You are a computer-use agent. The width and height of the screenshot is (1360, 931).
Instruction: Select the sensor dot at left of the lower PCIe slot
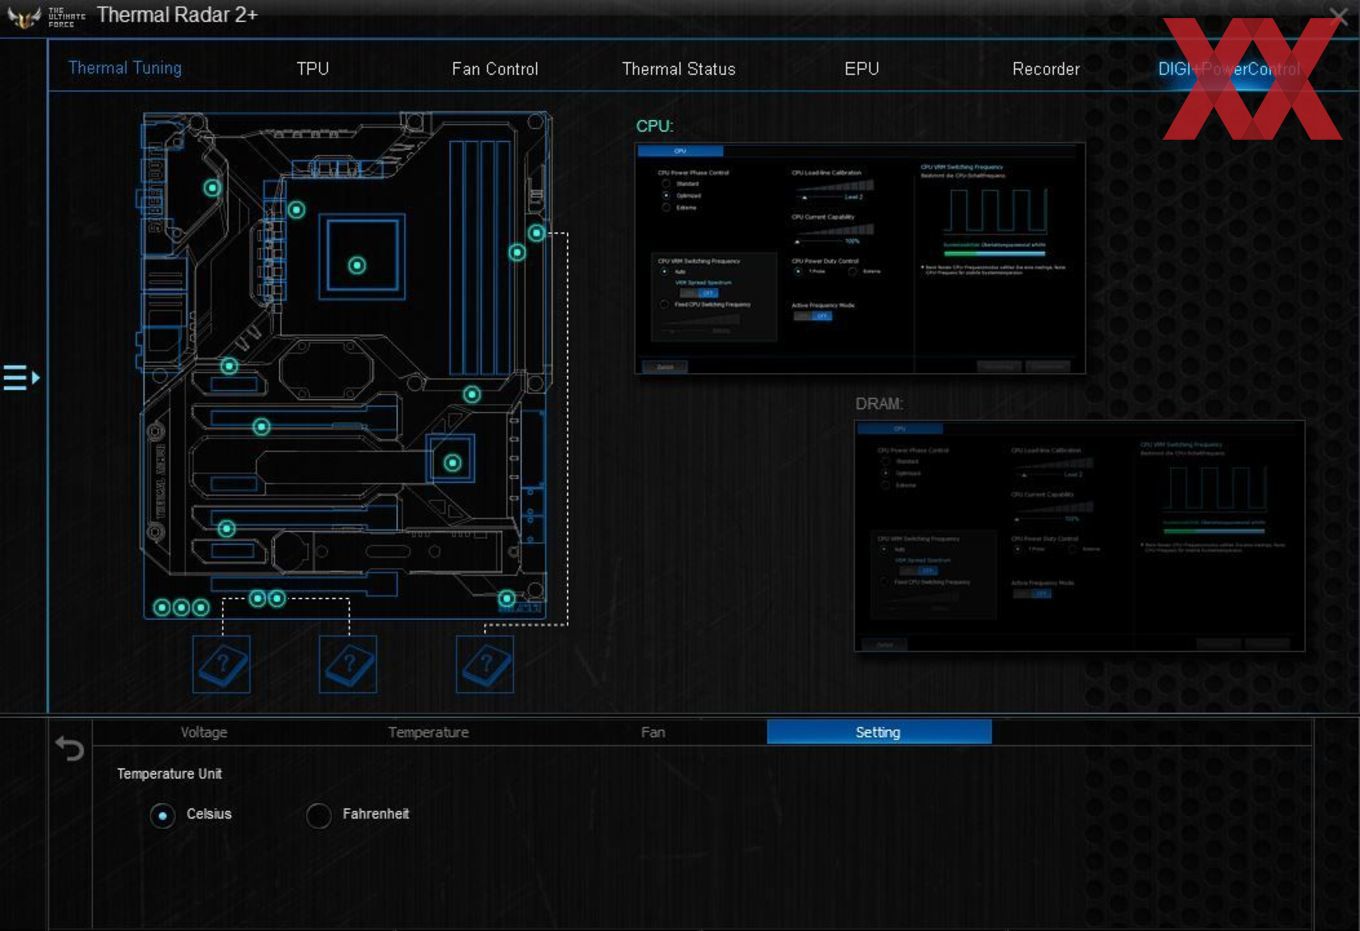coord(227,528)
